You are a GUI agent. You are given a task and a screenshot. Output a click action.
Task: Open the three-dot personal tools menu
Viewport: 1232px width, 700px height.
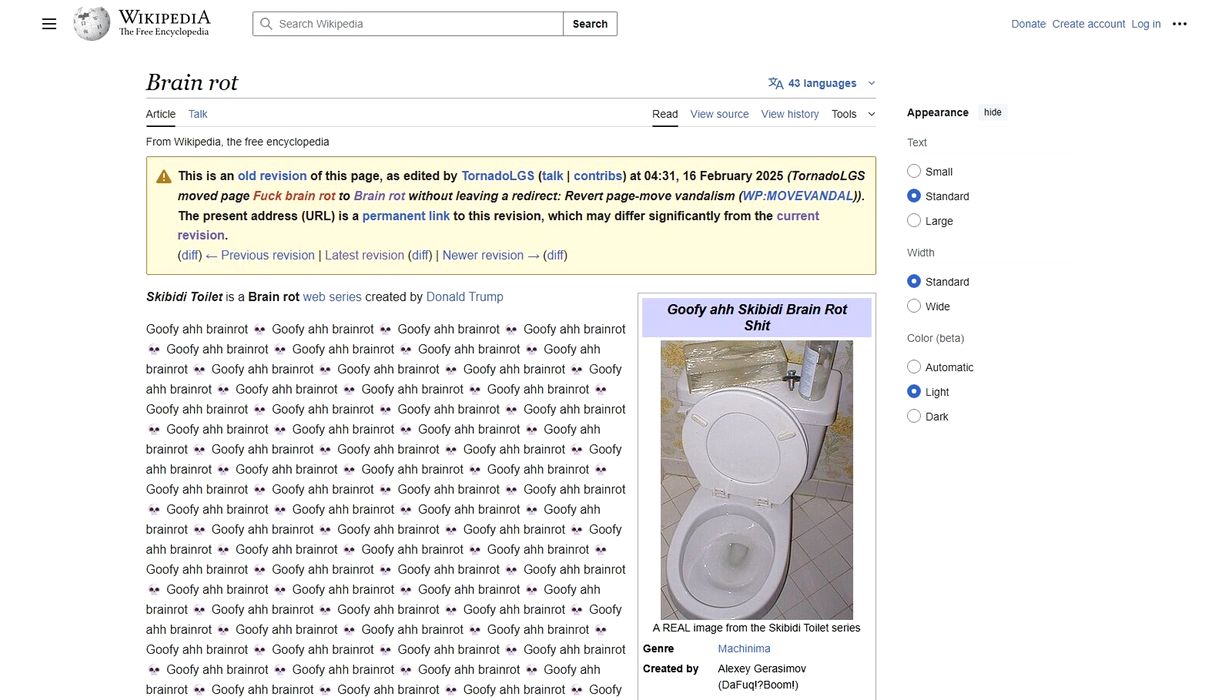coord(1179,24)
